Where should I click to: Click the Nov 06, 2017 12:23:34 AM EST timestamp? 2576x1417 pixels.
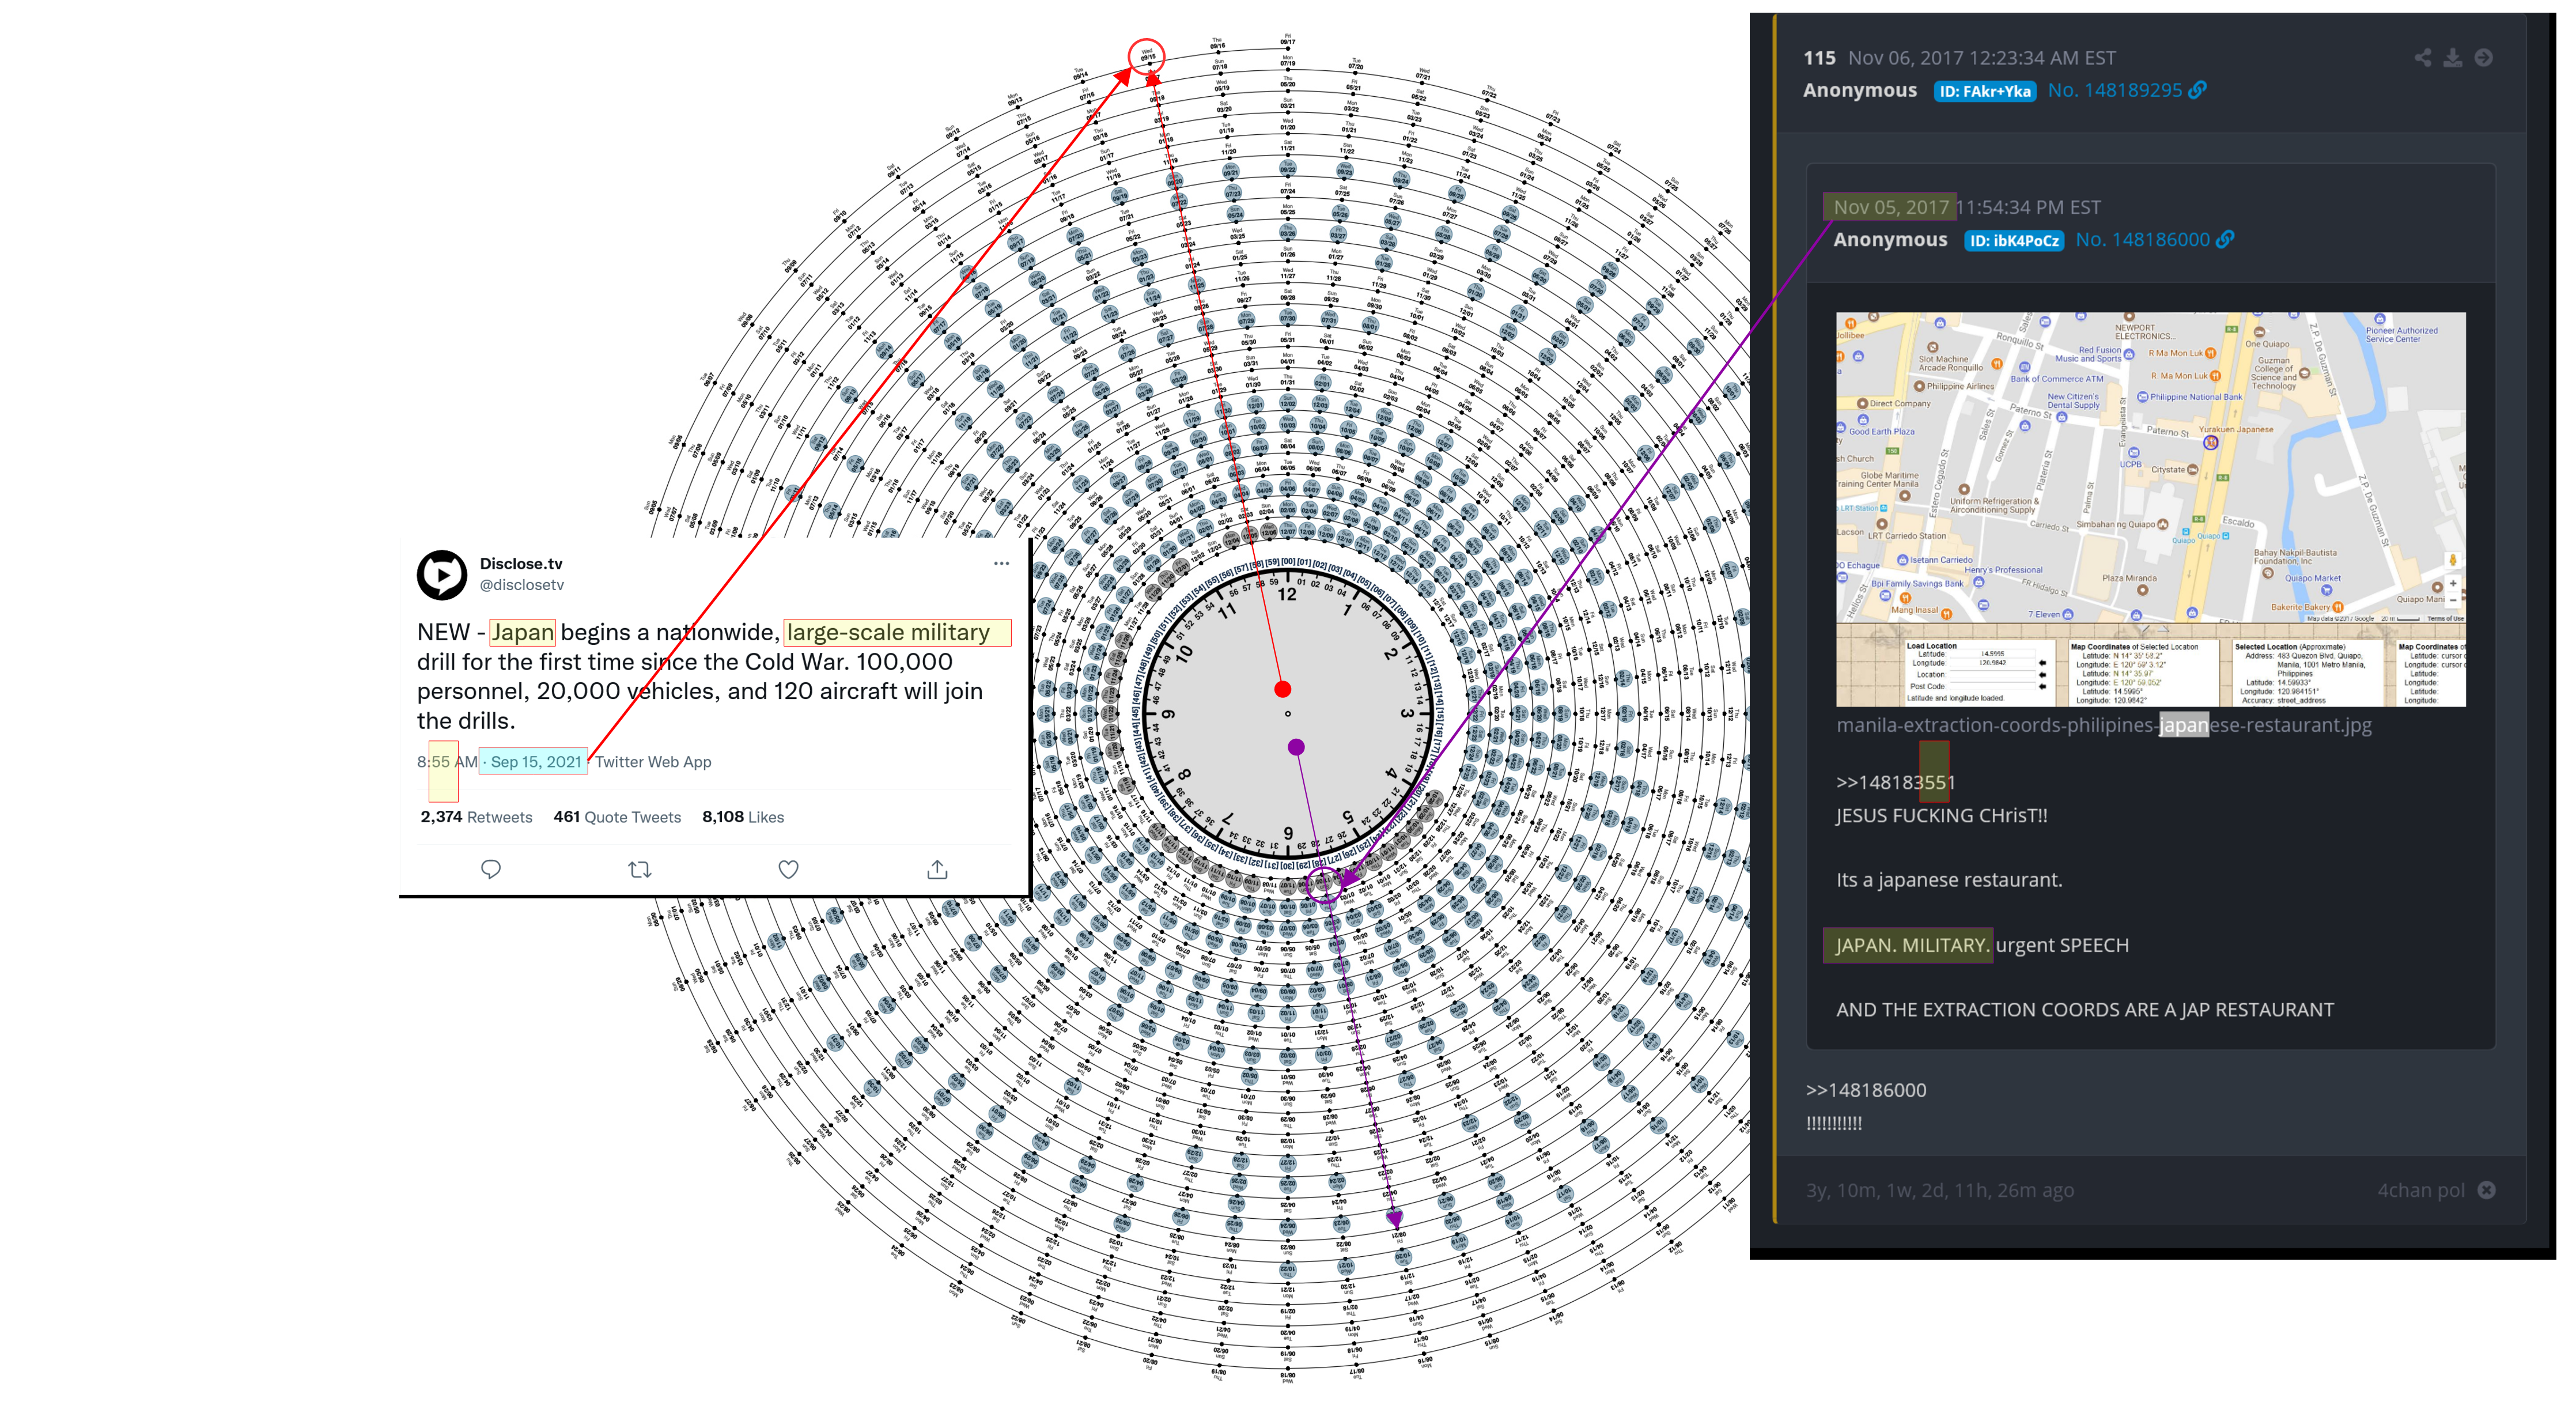click(1981, 58)
